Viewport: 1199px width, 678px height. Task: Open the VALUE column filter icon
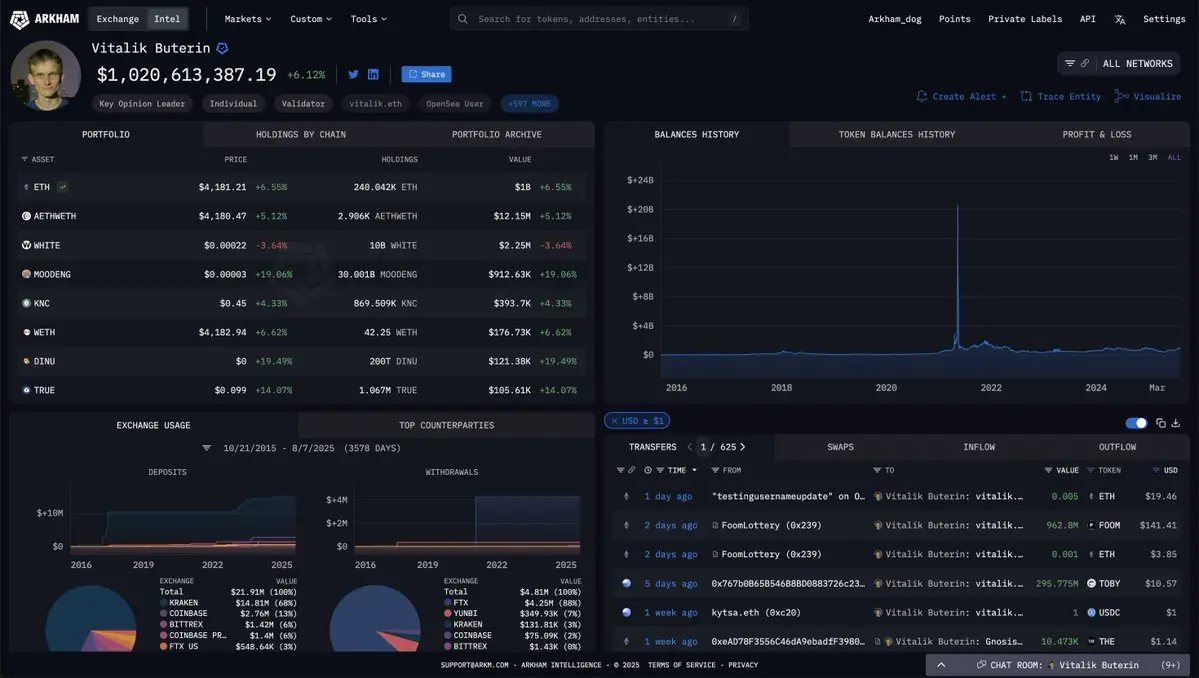pyautogui.click(x=1048, y=470)
